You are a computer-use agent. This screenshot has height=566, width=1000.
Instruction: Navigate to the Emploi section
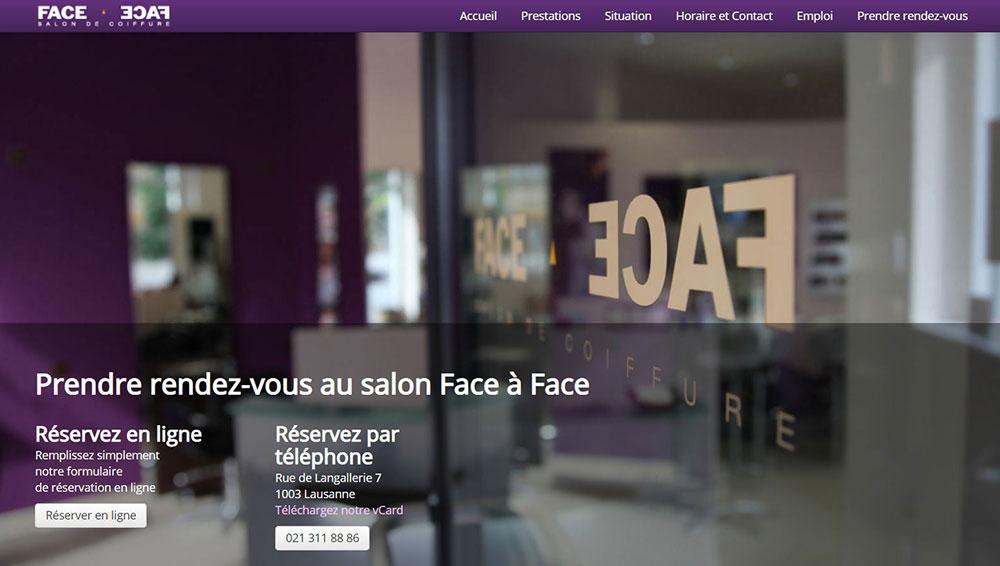coord(814,16)
